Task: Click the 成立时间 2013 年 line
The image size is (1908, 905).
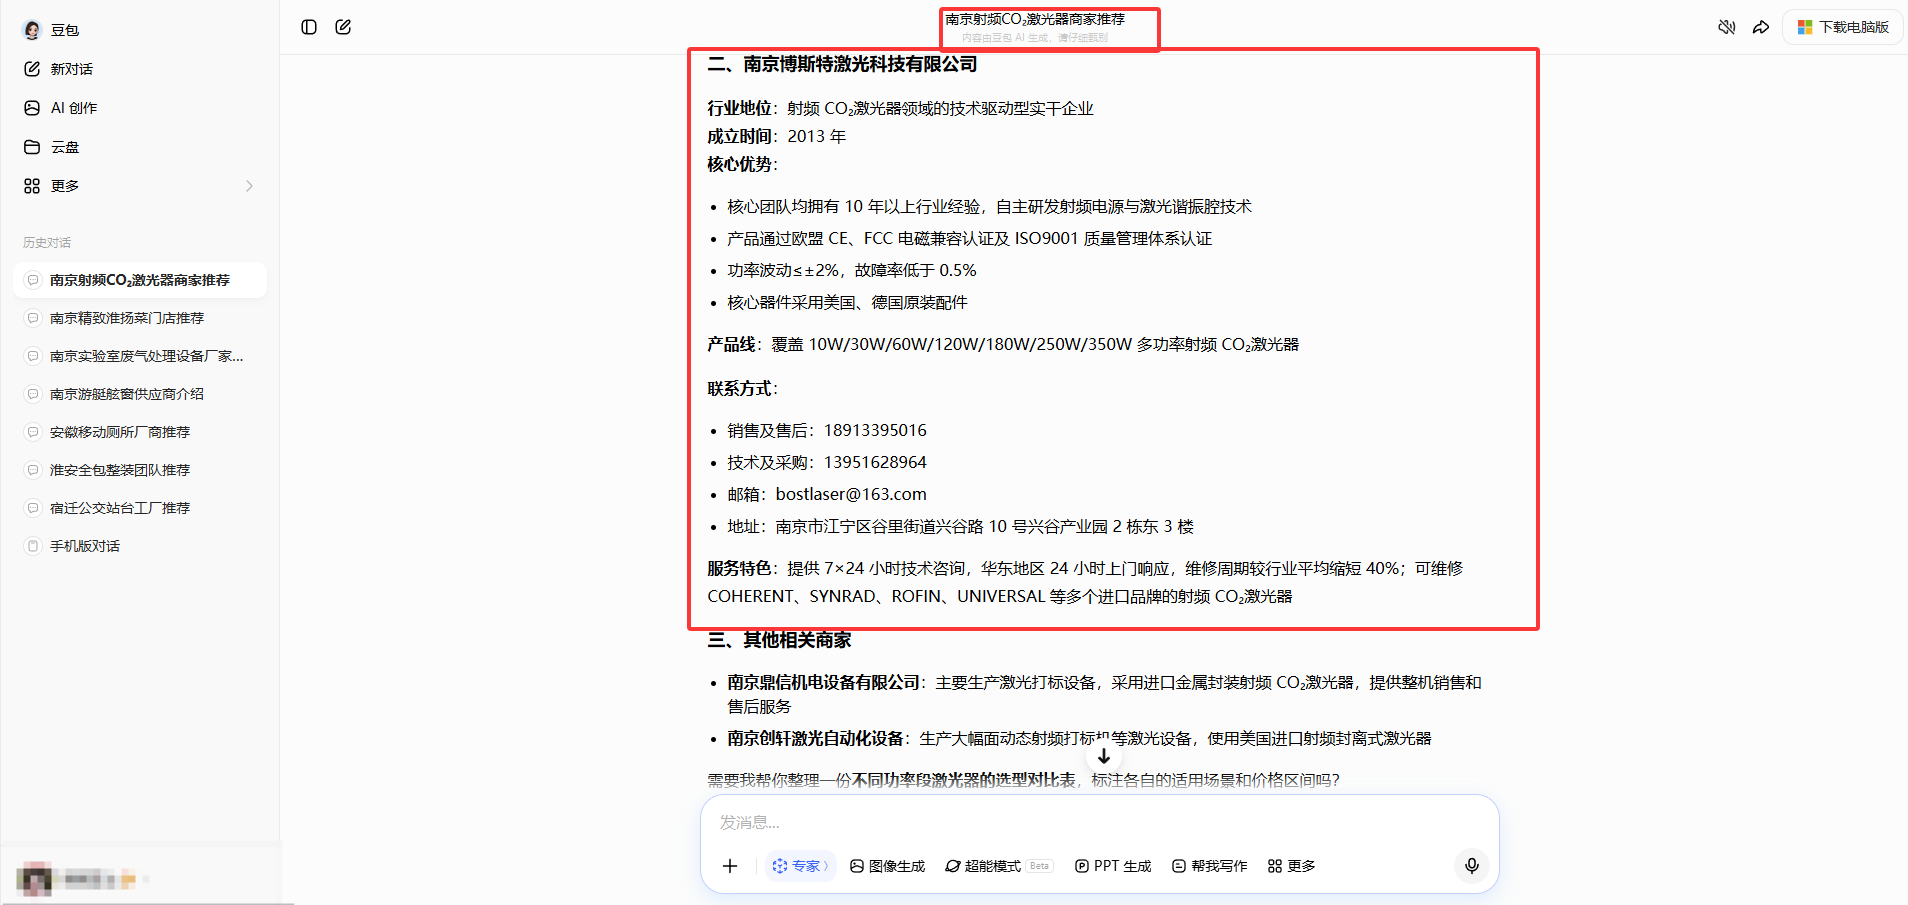Action: coord(776,136)
